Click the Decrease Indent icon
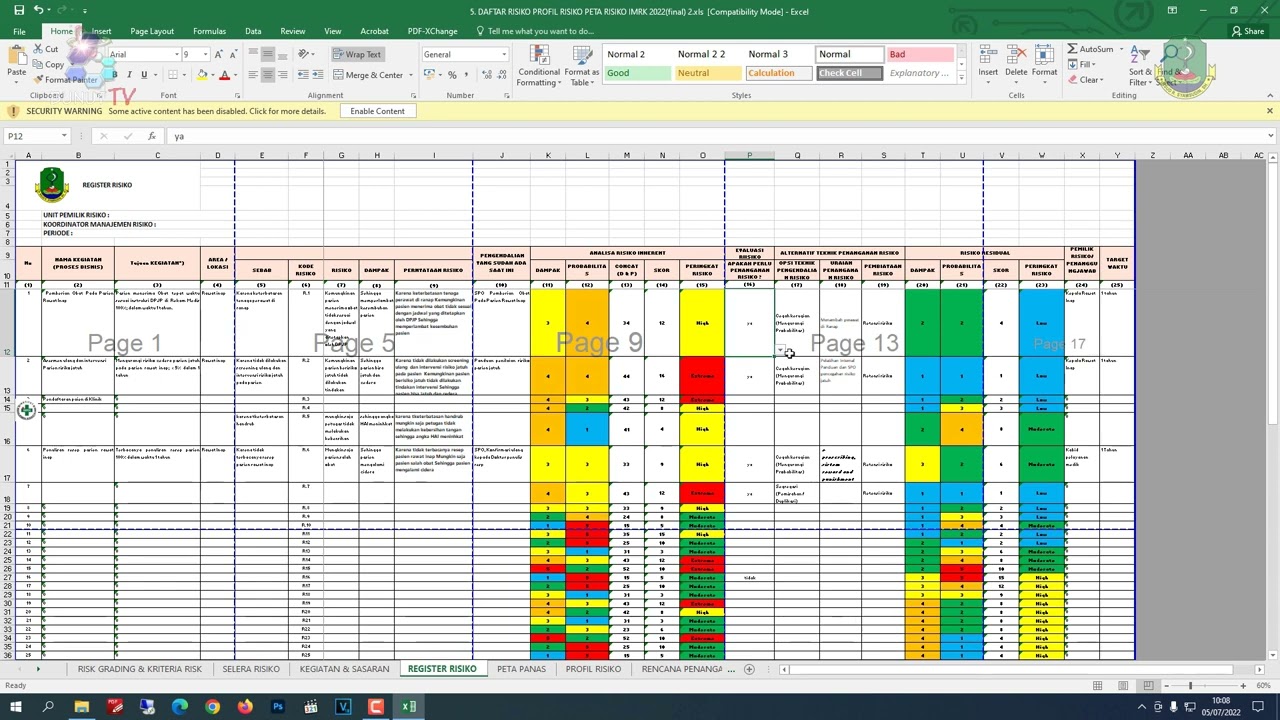This screenshot has height=720, width=1280. pyautogui.click(x=303, y=75)
